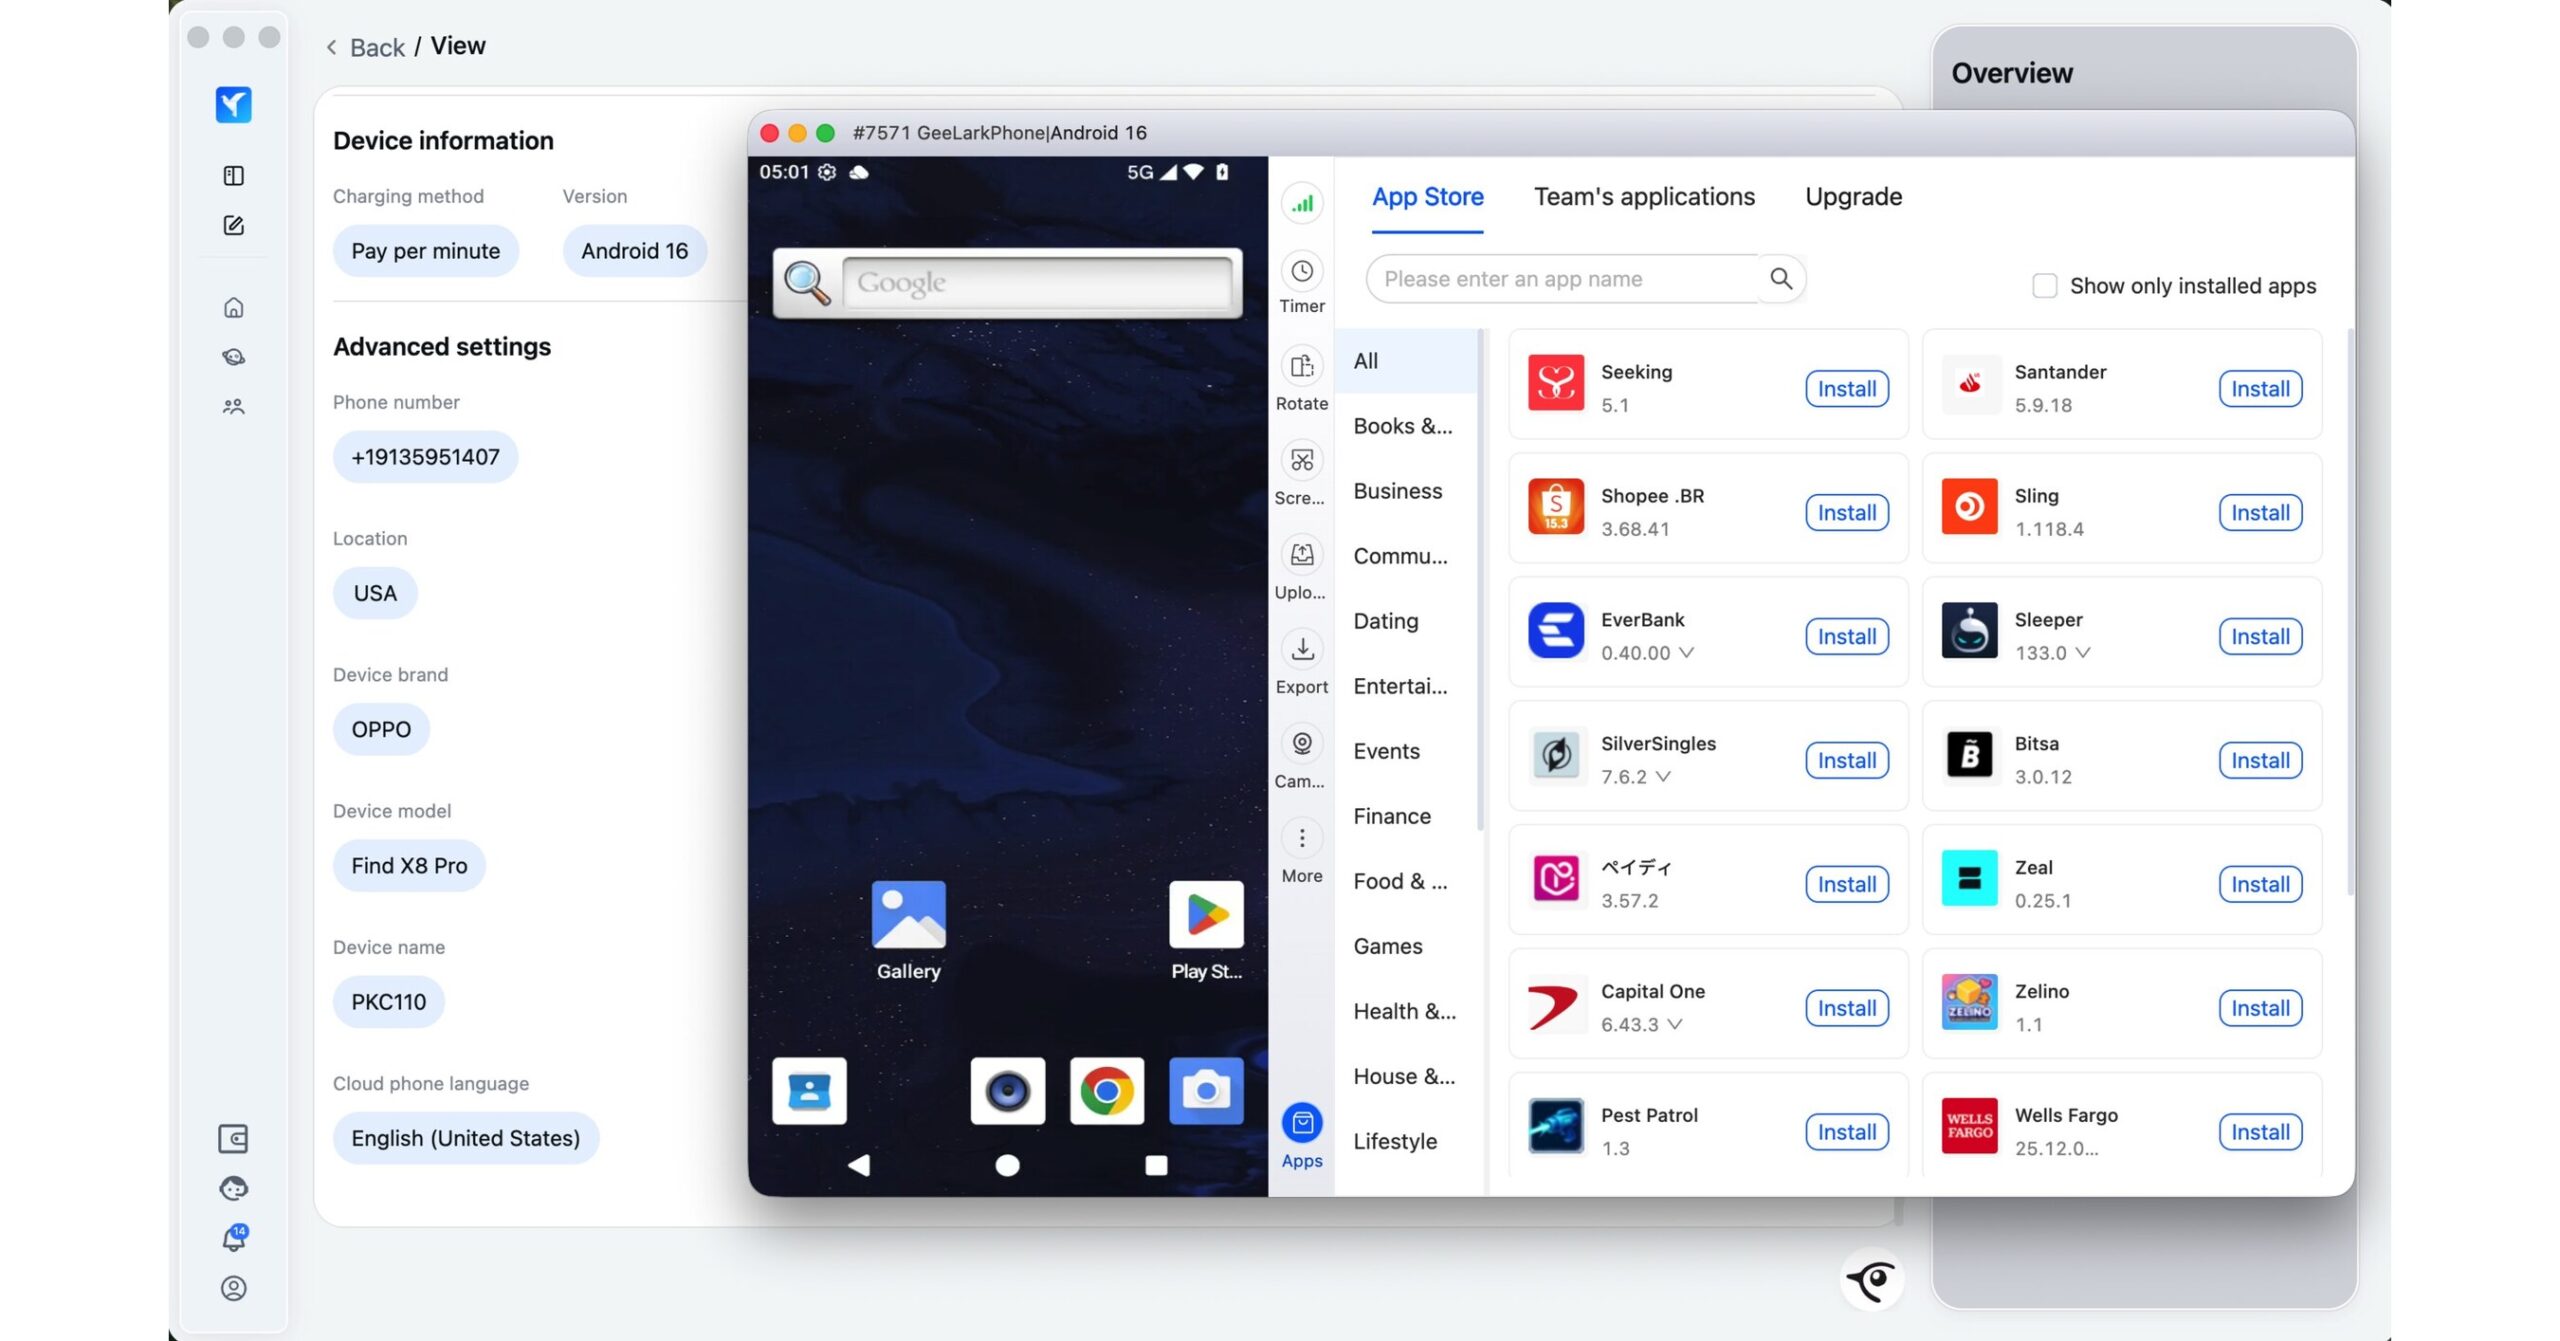Tap the Android back navigation button

(x=859, y=1165)
